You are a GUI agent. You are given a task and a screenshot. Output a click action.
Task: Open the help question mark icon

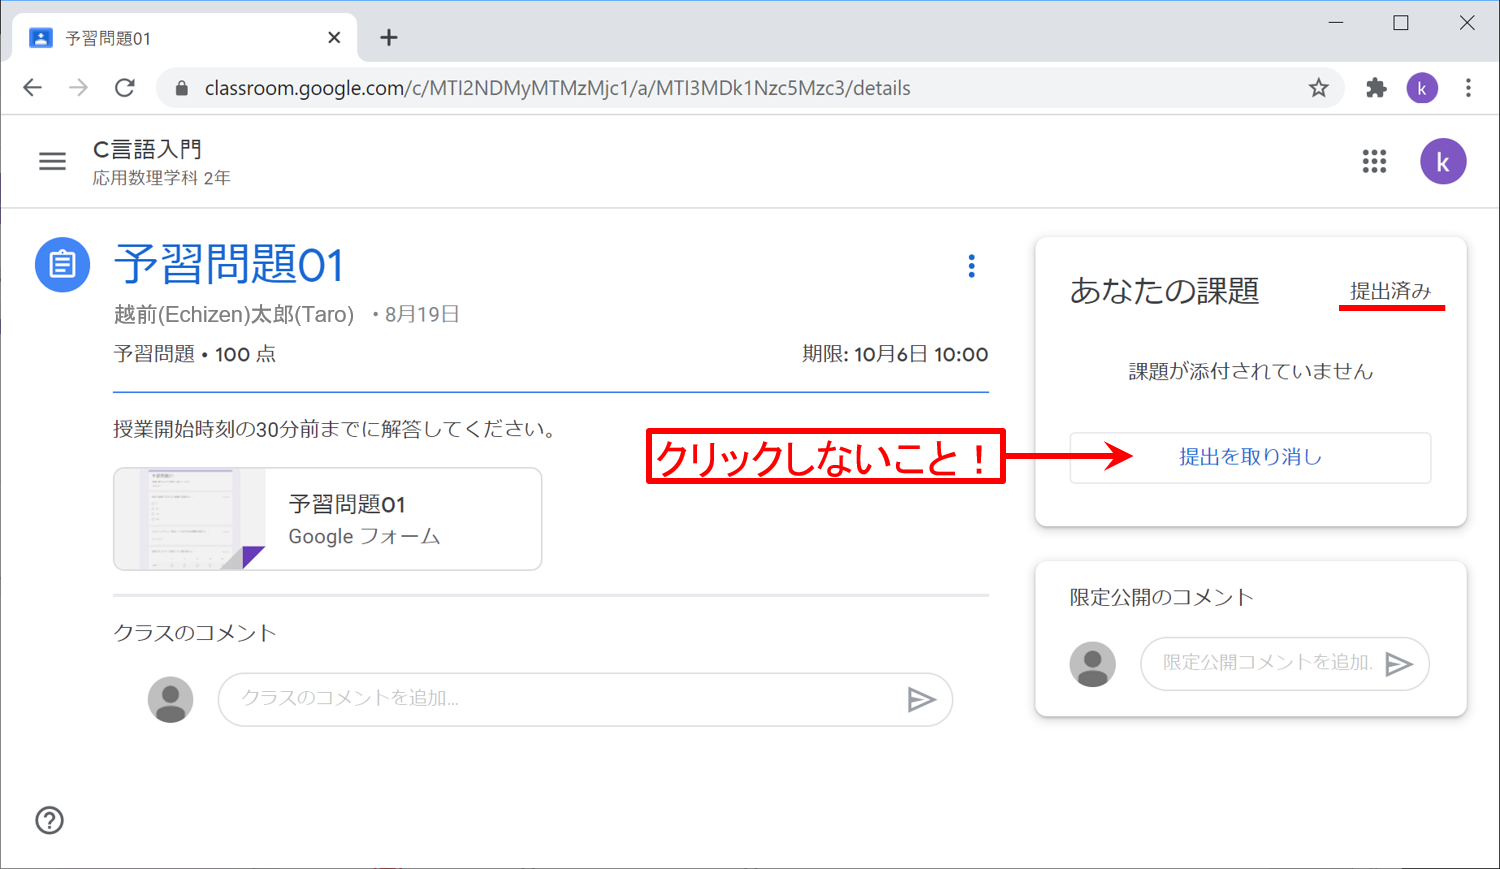[x=49, y=820]
